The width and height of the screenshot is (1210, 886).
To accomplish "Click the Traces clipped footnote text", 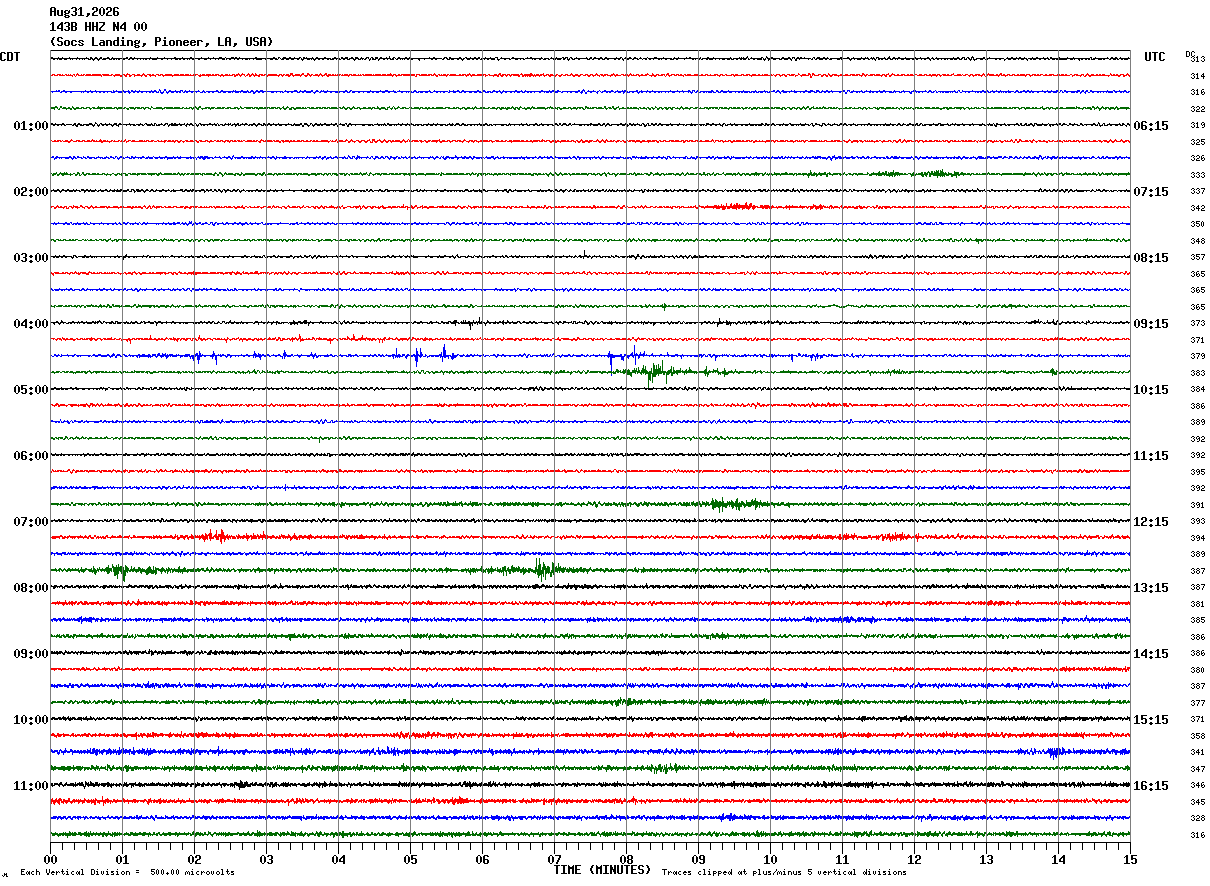I will 784,873.
